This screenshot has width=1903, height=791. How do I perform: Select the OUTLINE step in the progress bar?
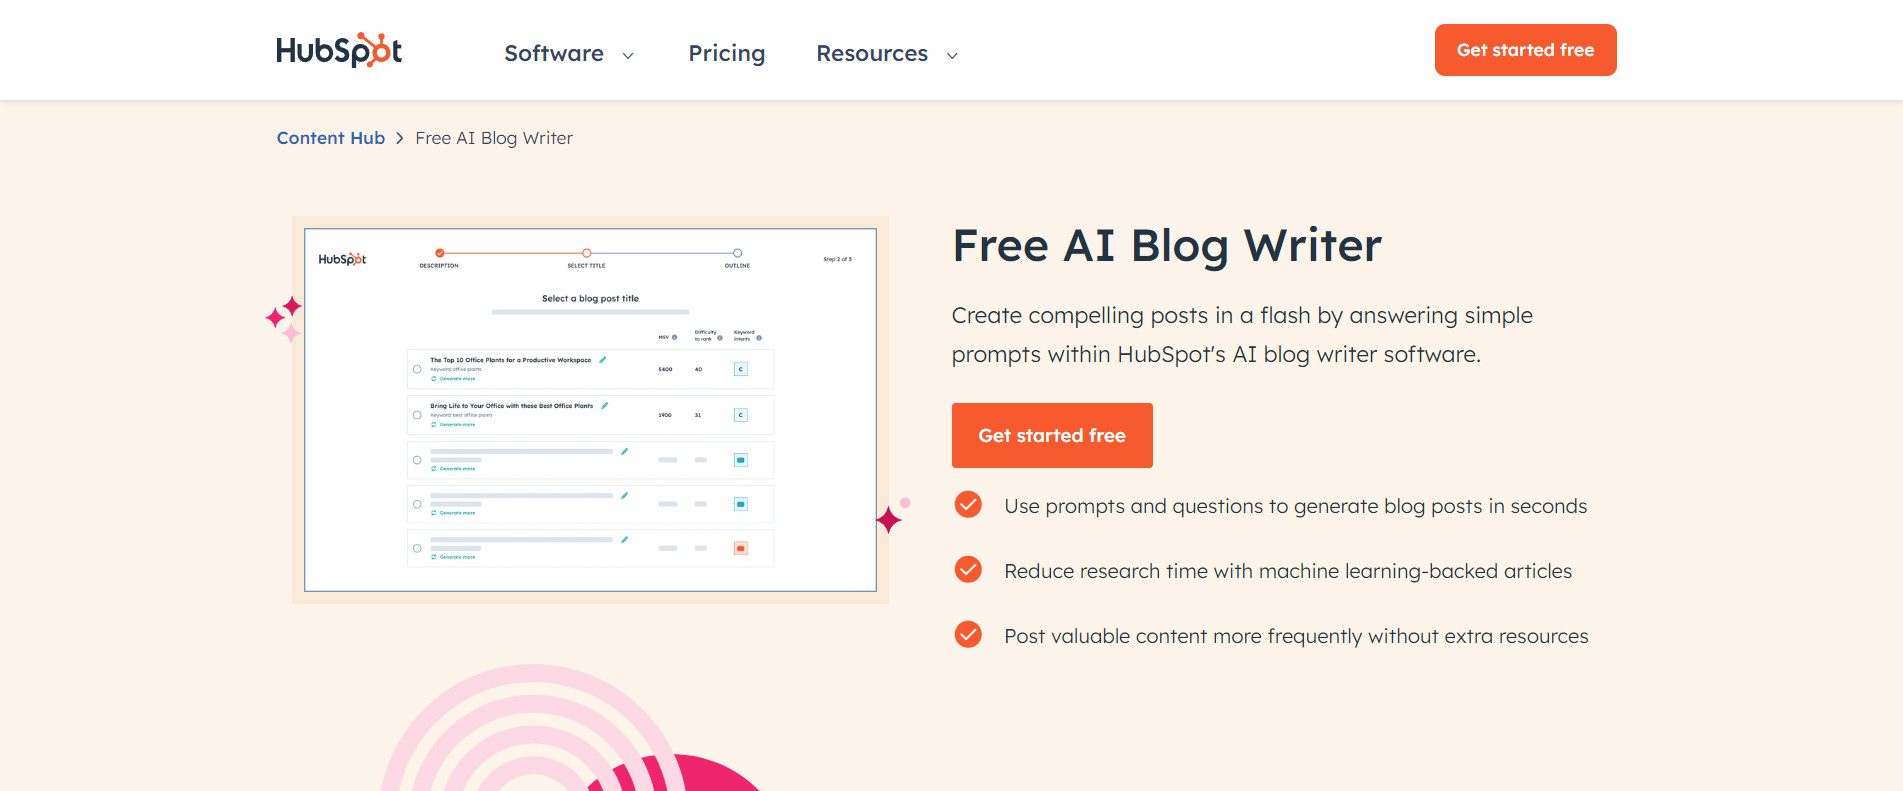737,252
